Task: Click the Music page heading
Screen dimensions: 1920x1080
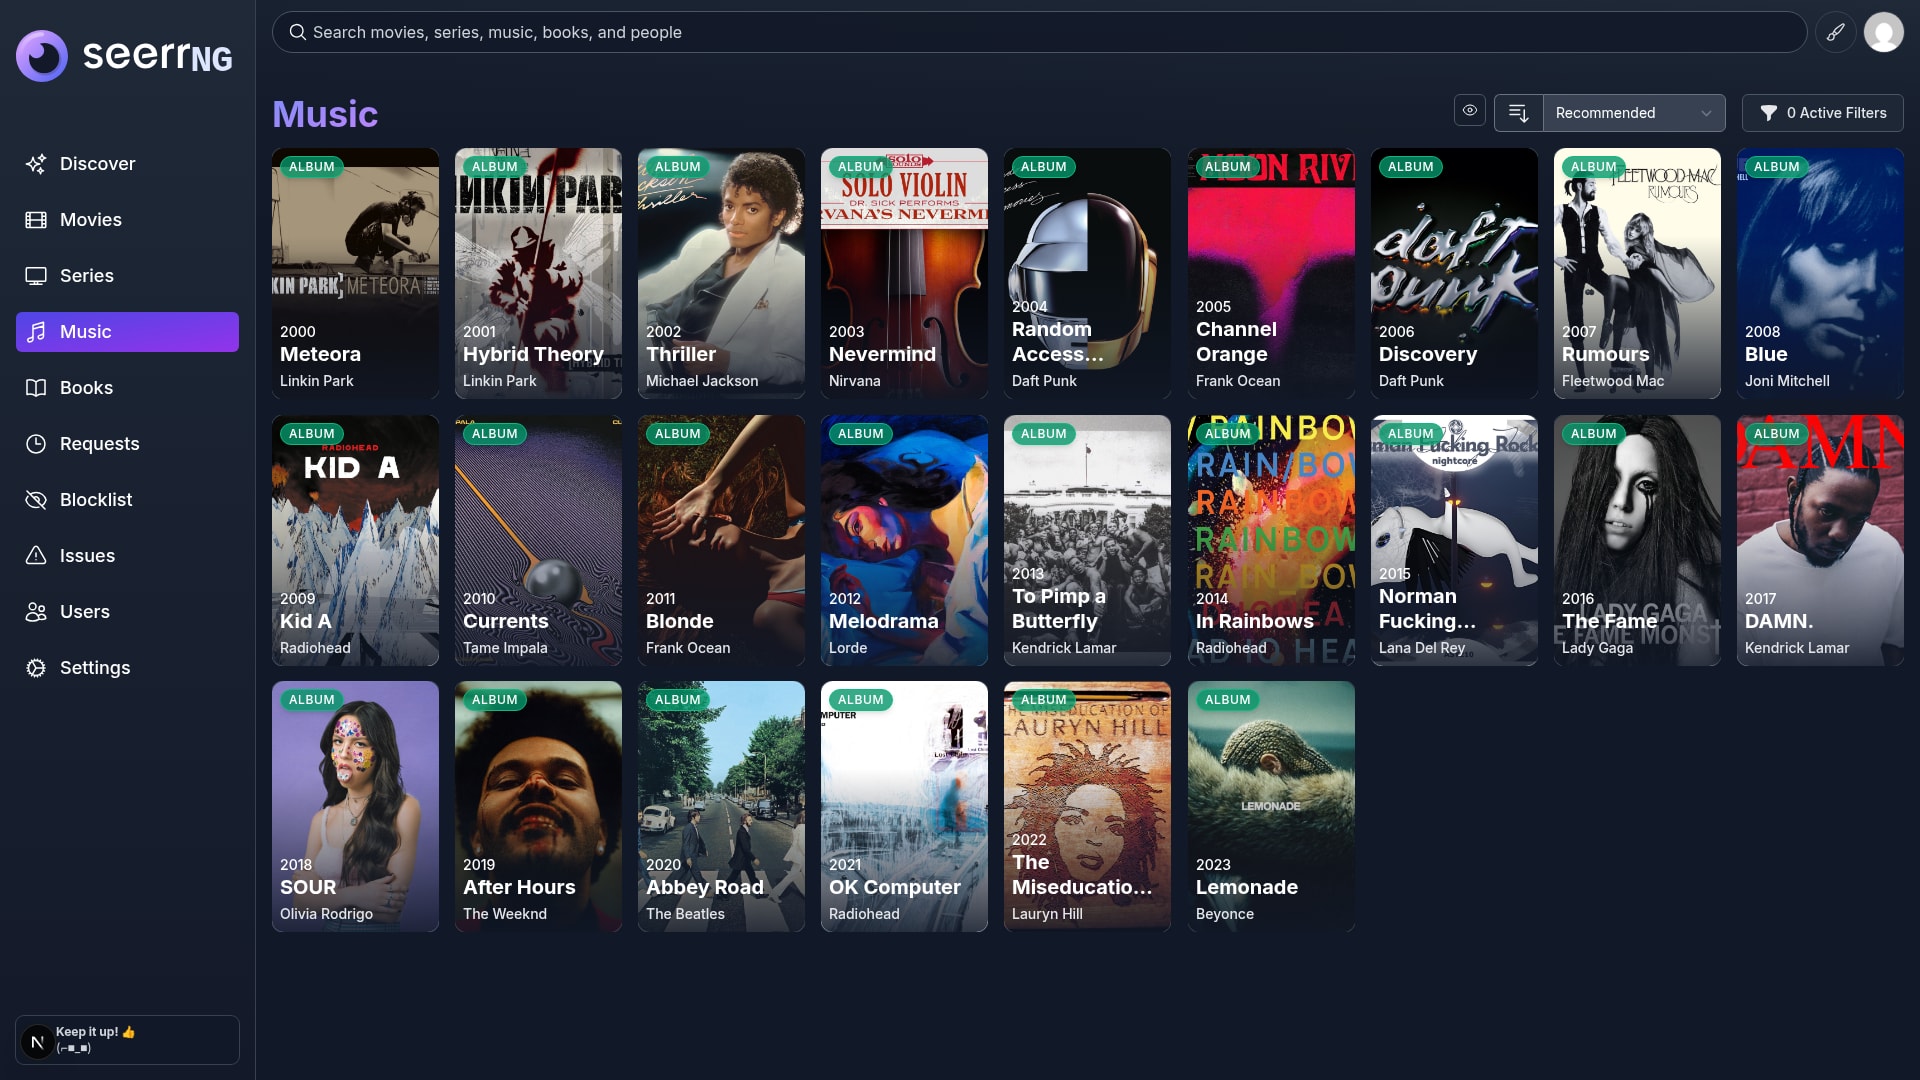Action: 325,114
